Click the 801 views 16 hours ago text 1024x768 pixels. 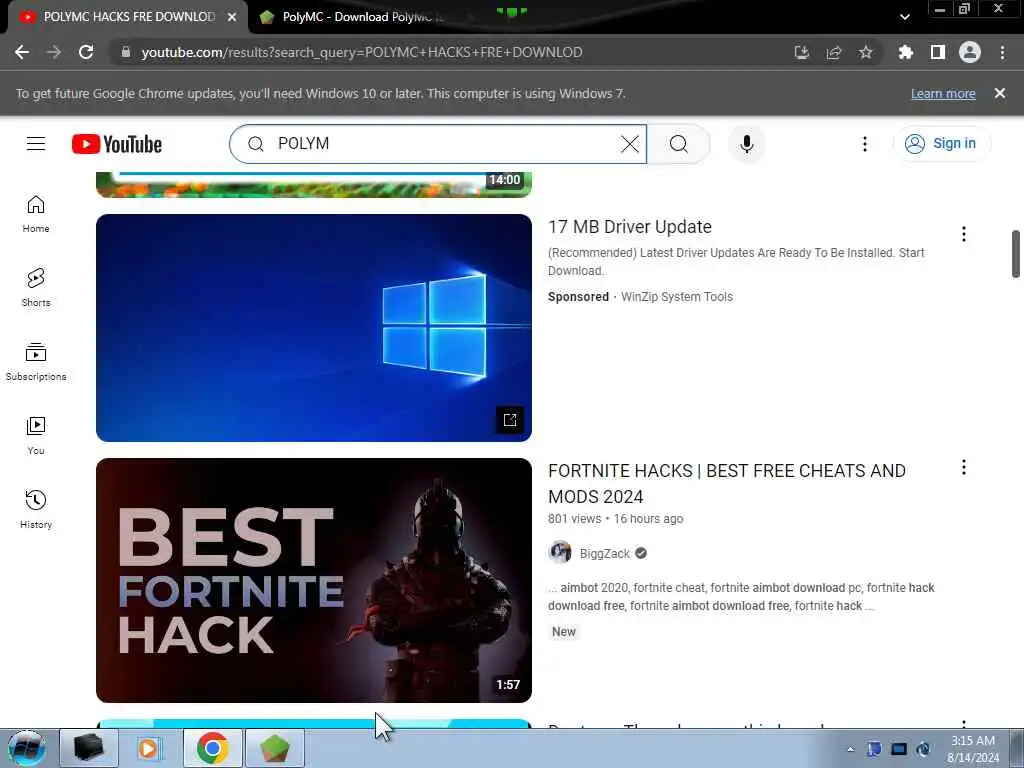(x=615, y=519)
